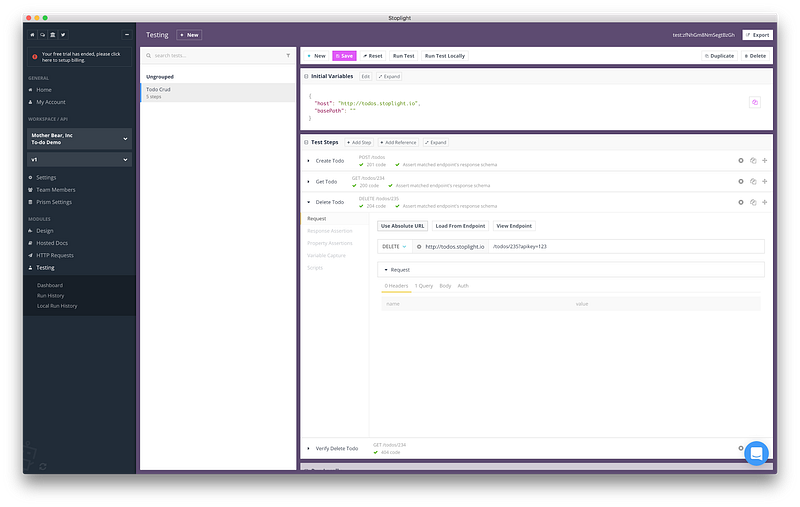Click the pink Save button

point(344,56)
